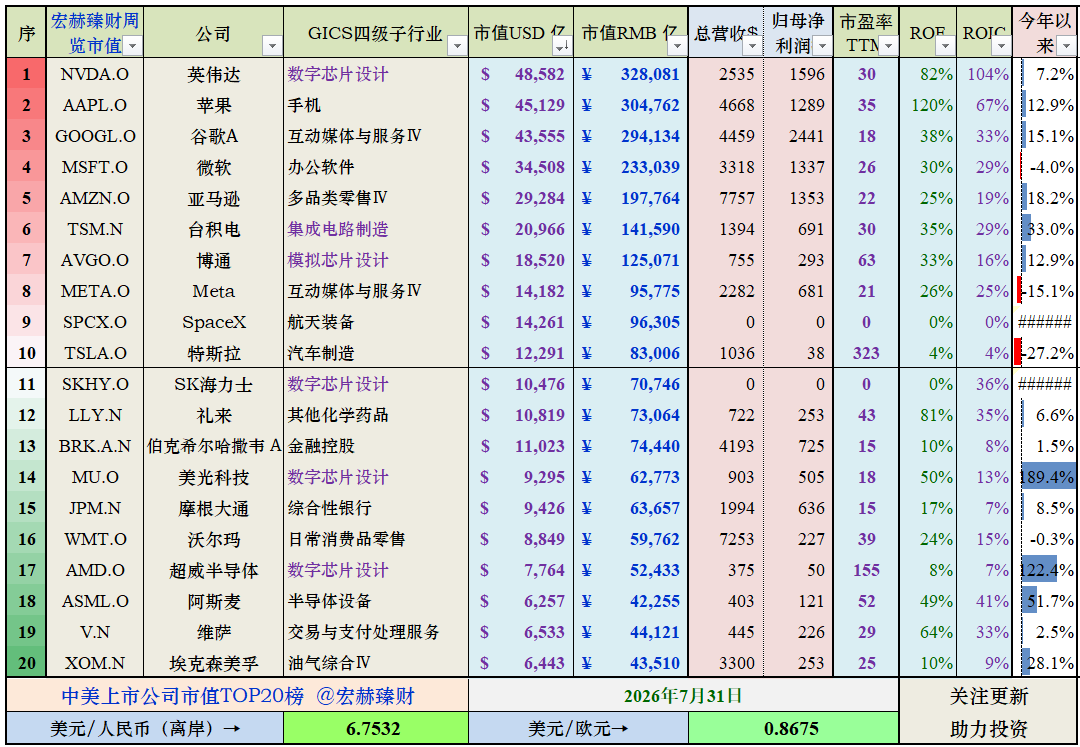This screenshot has width=1080, height=747.
Task: Open 市值RMB column filter dropdown
Action: (678, 46)
